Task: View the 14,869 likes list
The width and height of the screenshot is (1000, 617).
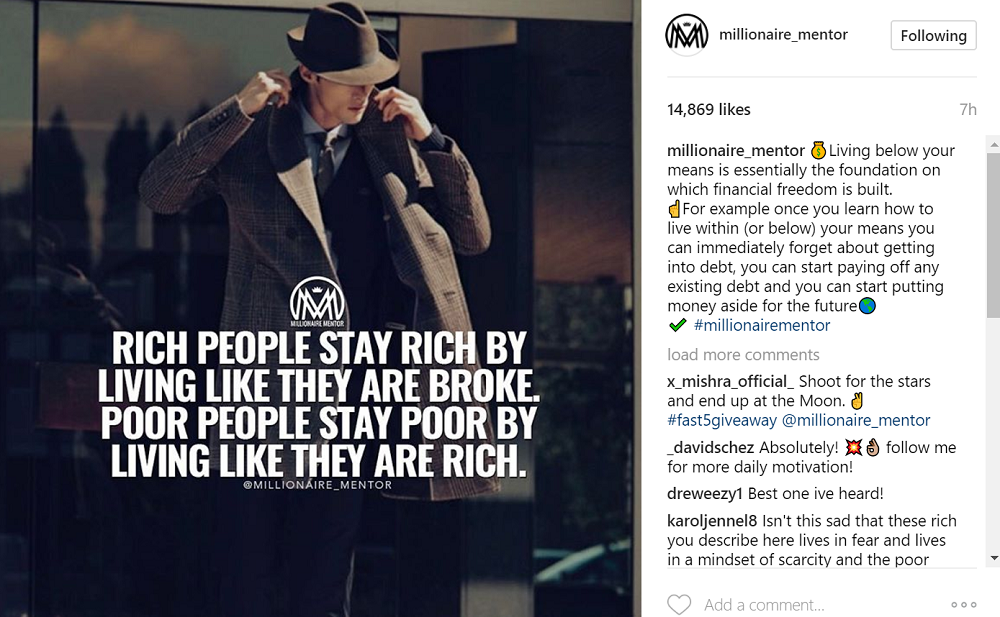Action: point(709,109)
